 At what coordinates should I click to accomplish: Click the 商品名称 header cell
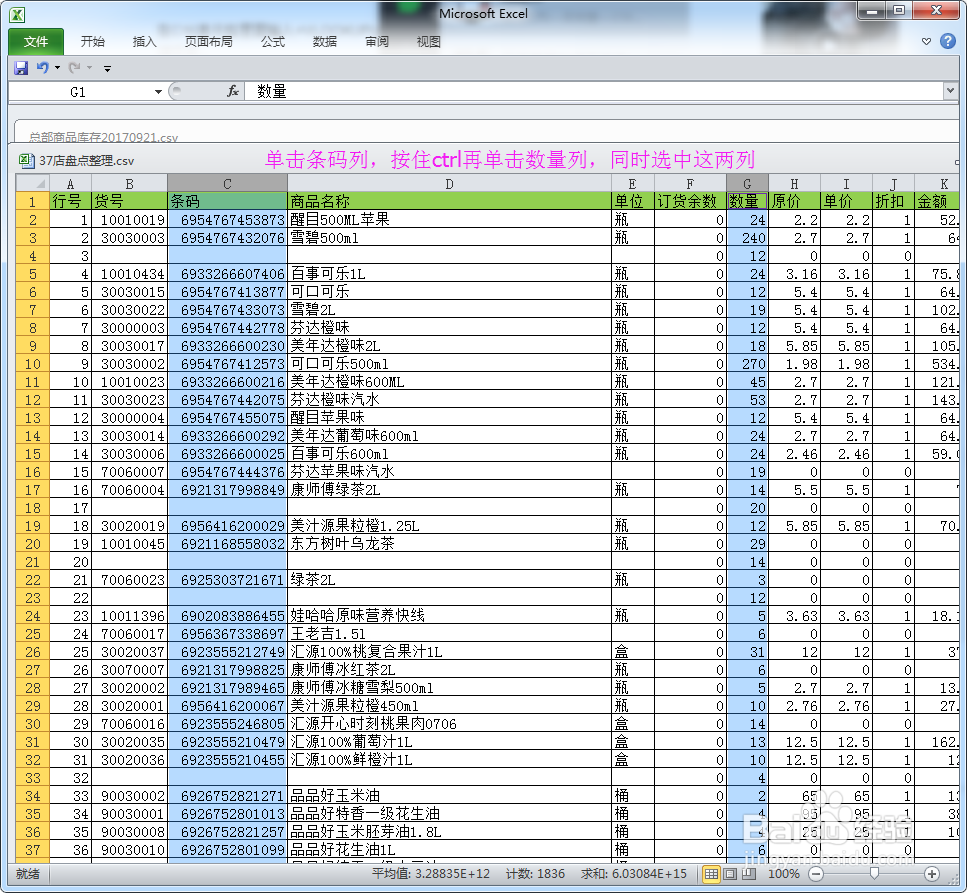click(x=449, y=202)
